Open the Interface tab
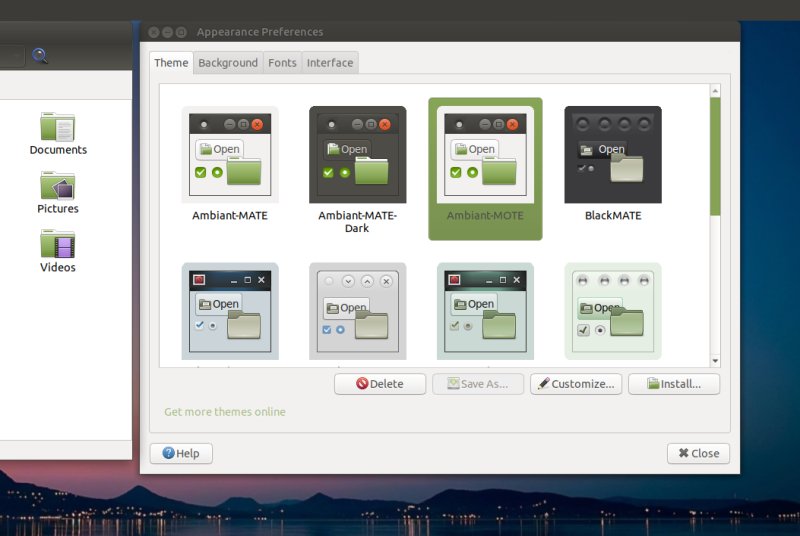Image resolution: width=800 pixels, height=536 pixels. click(330, 63)
